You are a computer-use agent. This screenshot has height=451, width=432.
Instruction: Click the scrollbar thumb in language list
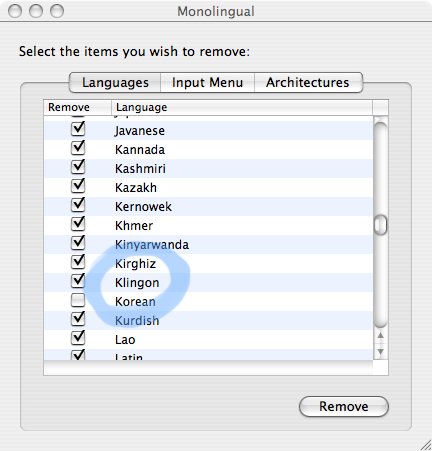380,225
